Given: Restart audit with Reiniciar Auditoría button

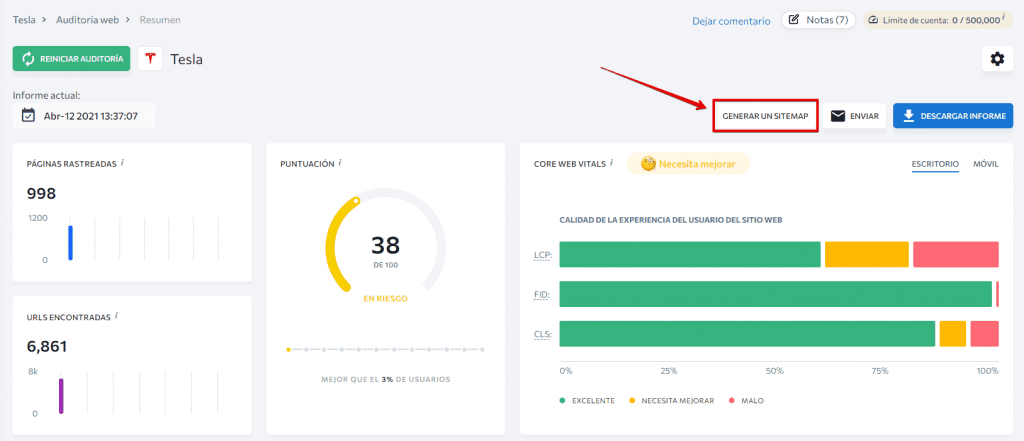Looking at the screenshot, I should click(x=71, y=59).
